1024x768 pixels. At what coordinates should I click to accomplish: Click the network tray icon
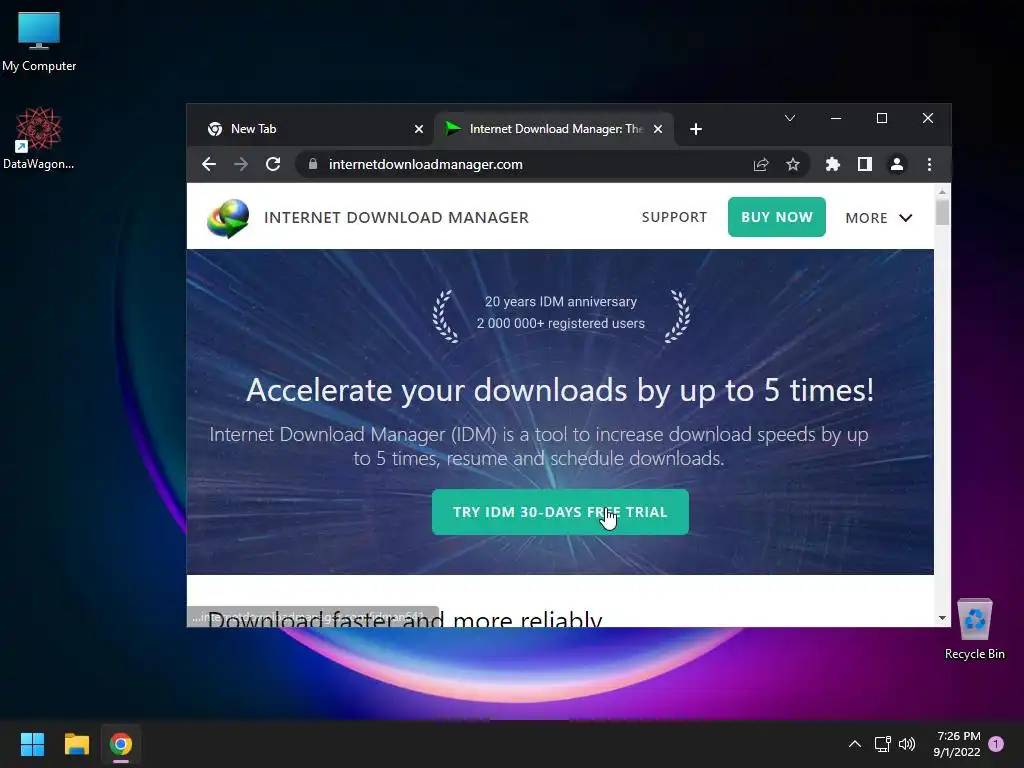[883, 744]
